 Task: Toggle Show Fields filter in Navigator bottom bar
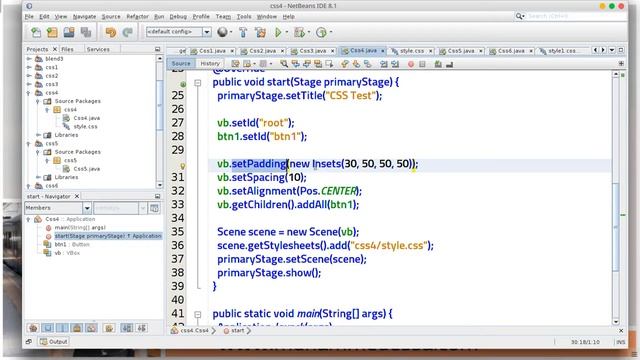coord(48,328)
